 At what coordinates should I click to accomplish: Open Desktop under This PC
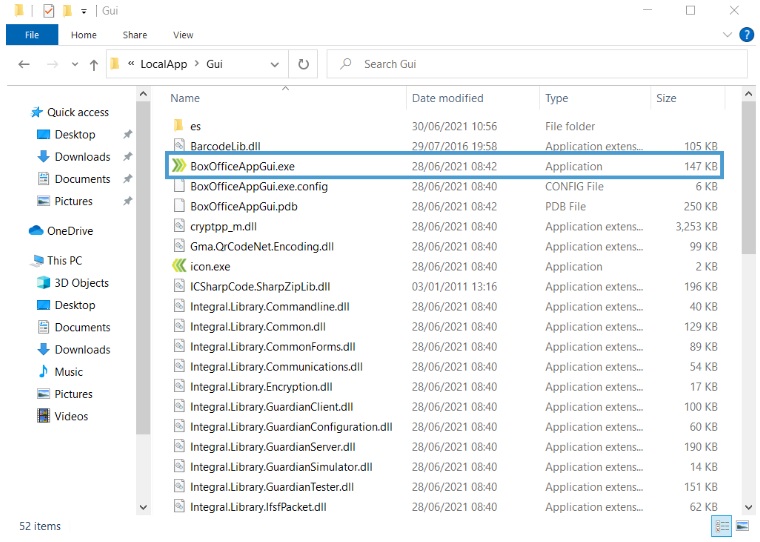[x=75, y=305]
